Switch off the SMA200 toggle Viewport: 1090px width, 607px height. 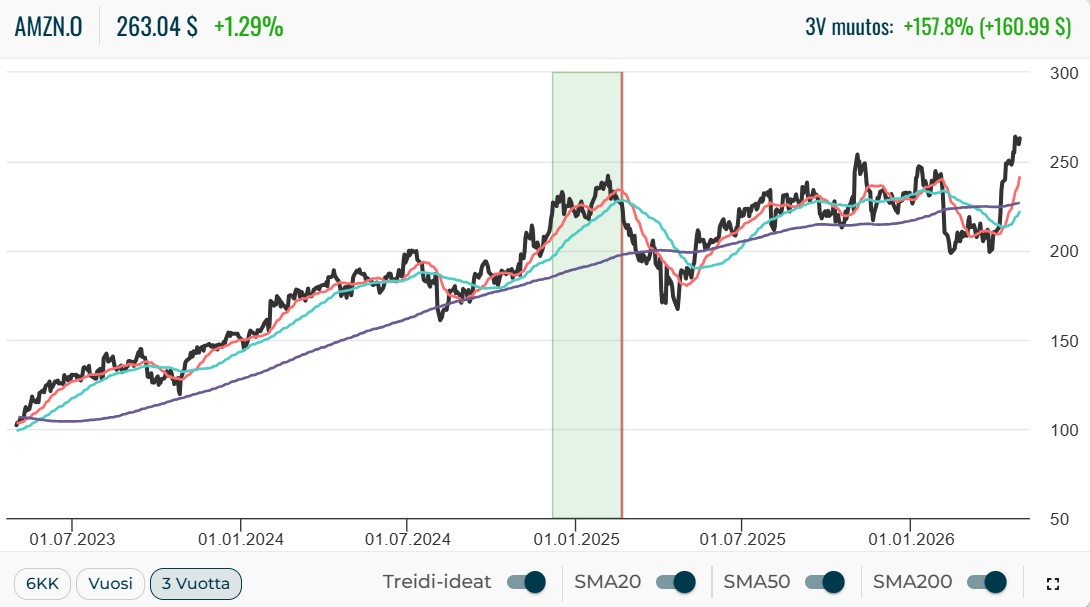(x=986, y=582)
